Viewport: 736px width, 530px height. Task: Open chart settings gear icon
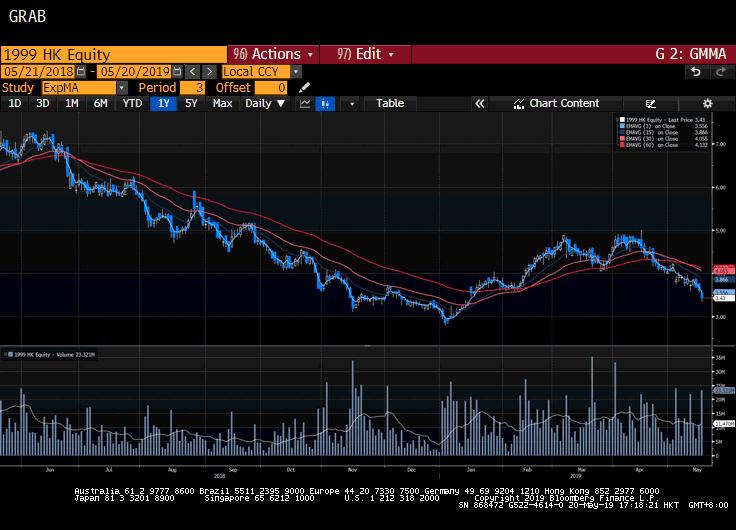(x=707, y=103)
